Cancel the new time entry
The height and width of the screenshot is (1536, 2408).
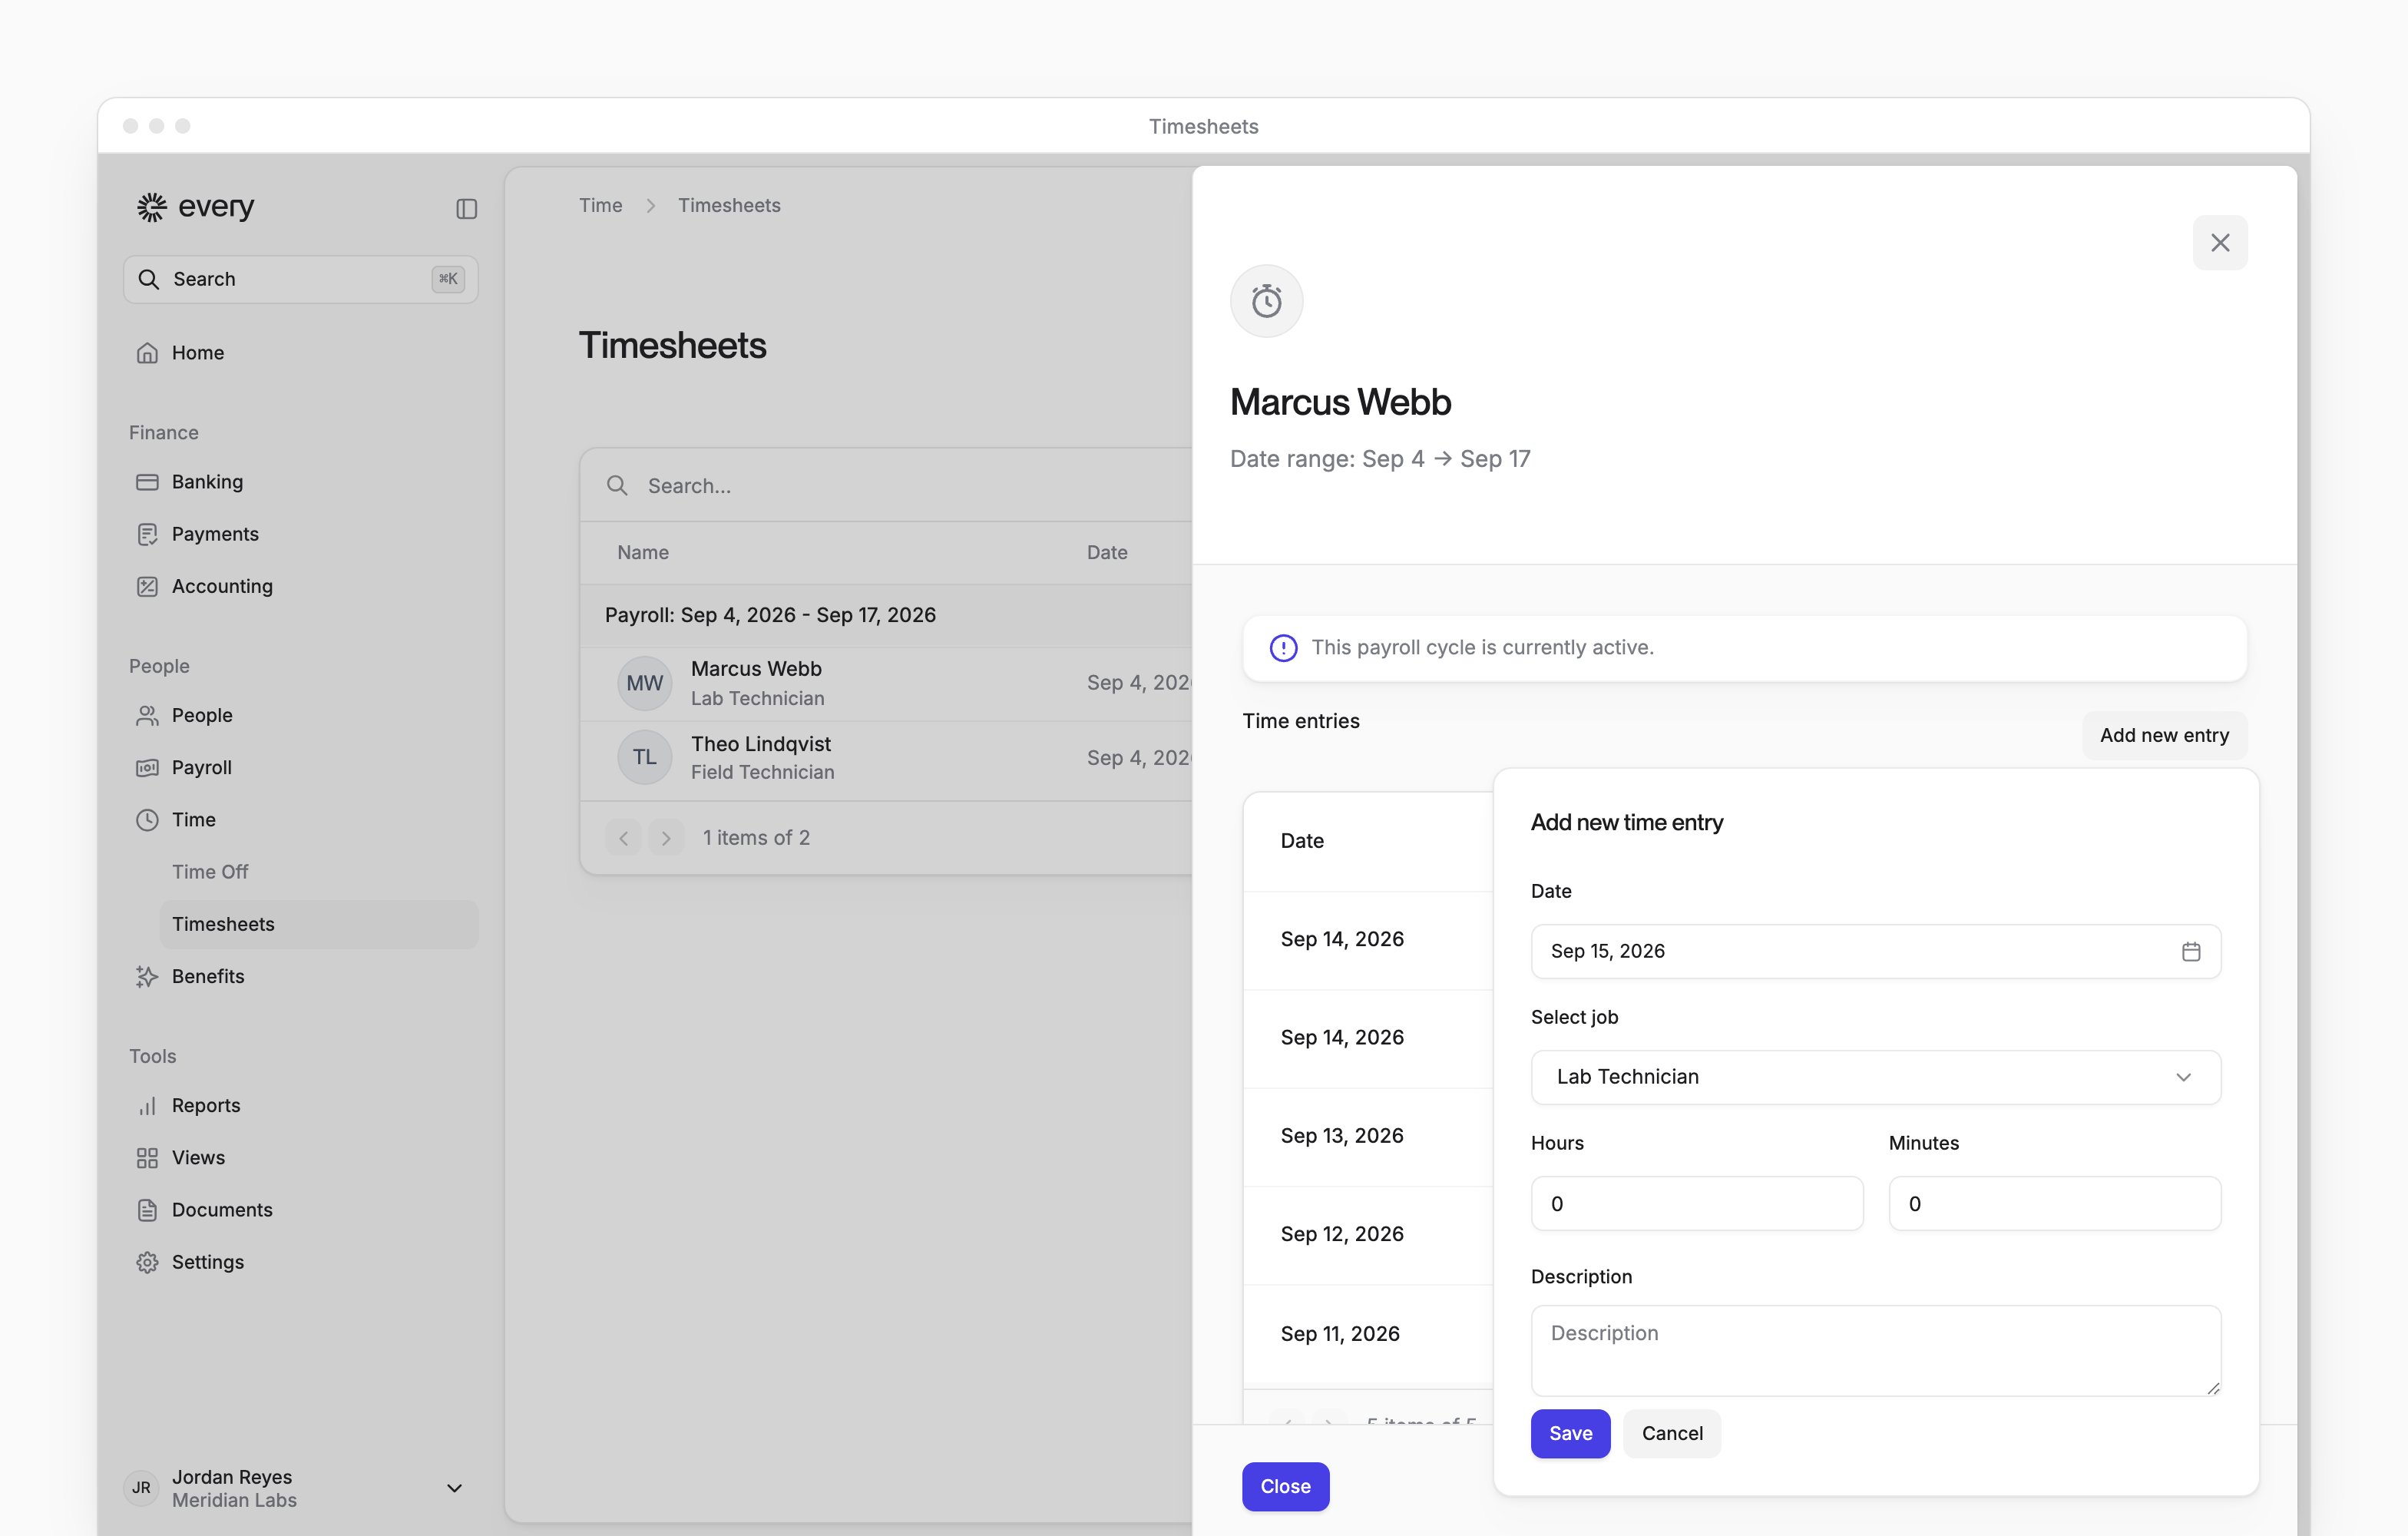(x=1672, y=1433)
